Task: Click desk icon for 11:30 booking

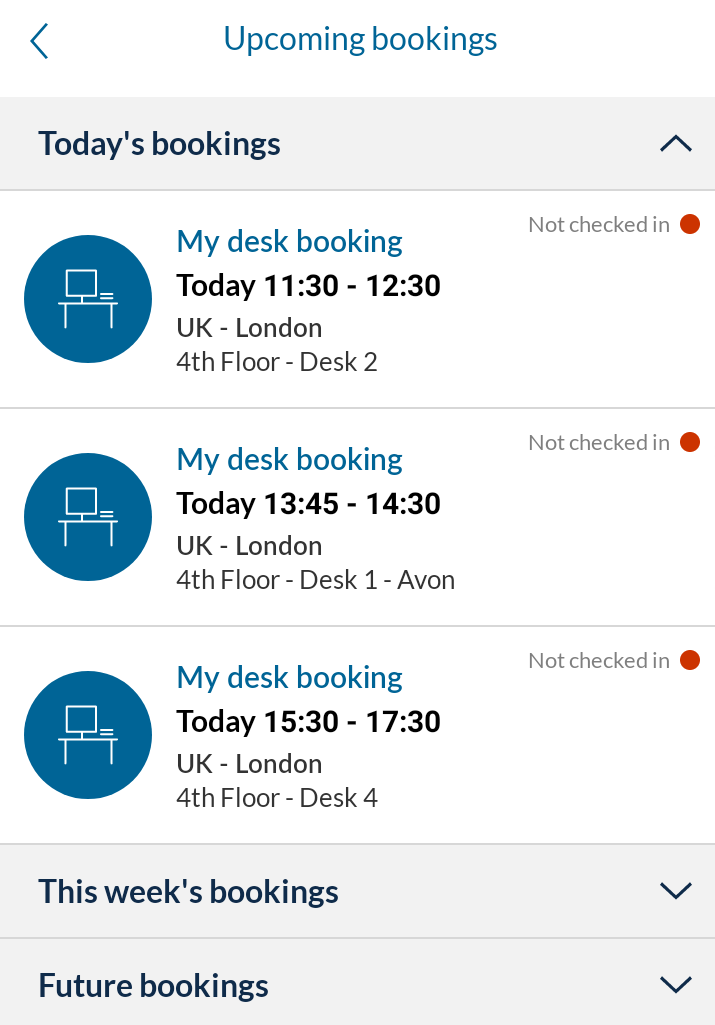Action: coord(88,299)
